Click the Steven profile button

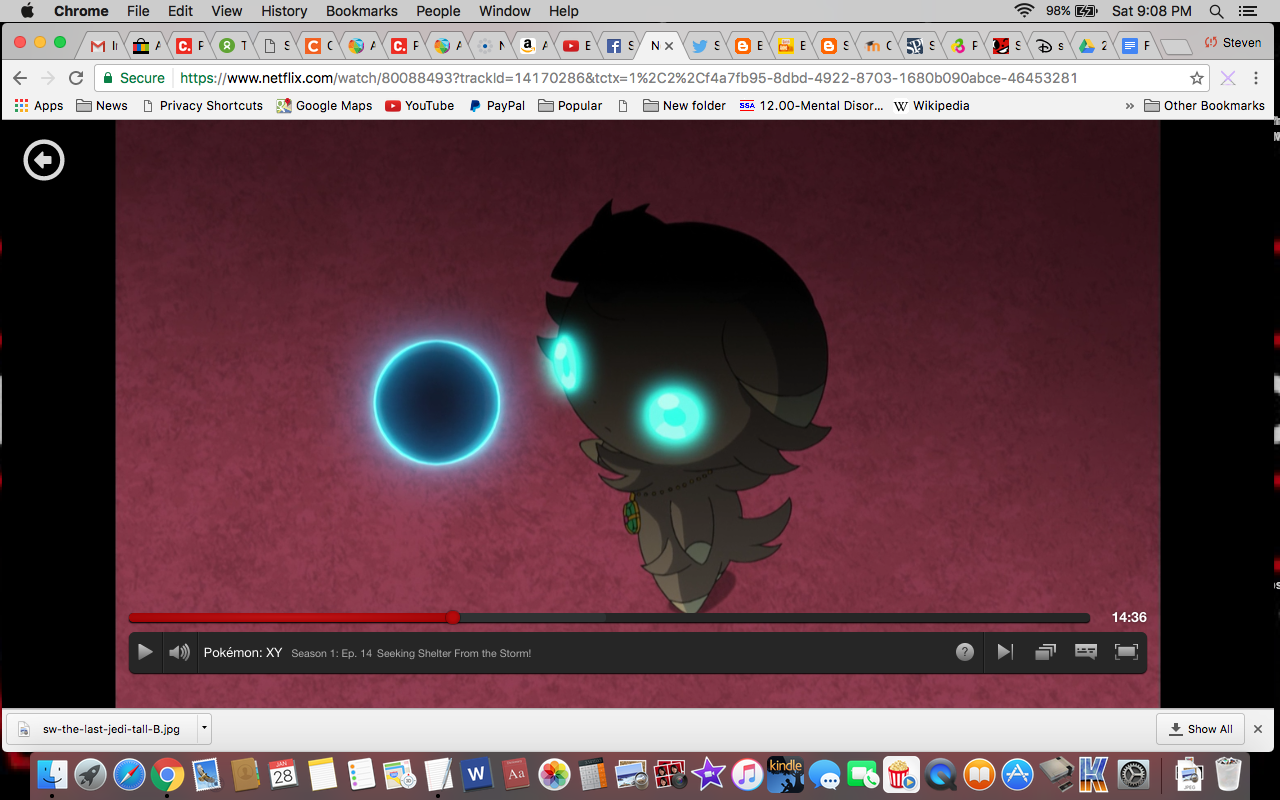(x=1233, y=43)
